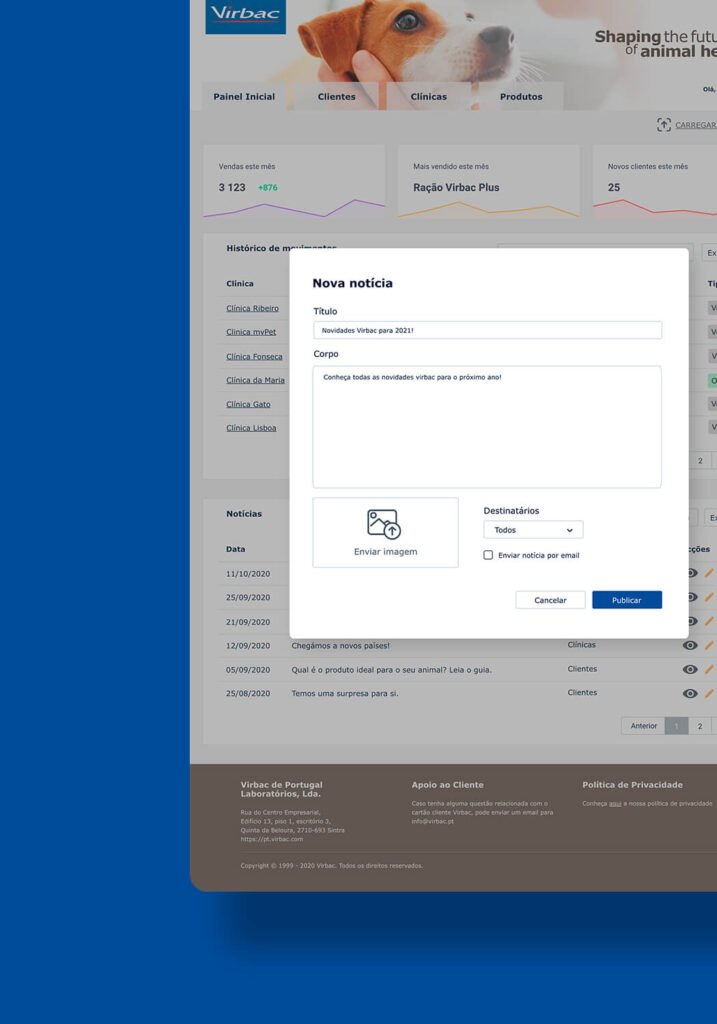
Task: Click the https://pt.virbac.com footer address
Action: (x=272, y=839)
